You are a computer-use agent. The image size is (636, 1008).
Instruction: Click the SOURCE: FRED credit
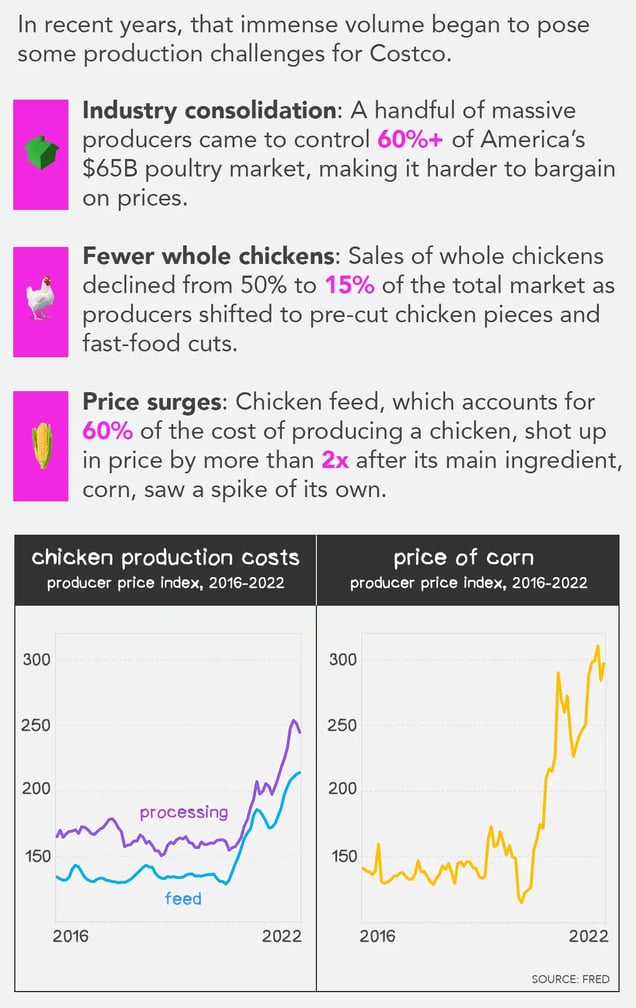pyautogui.click(x=570, y=979)
